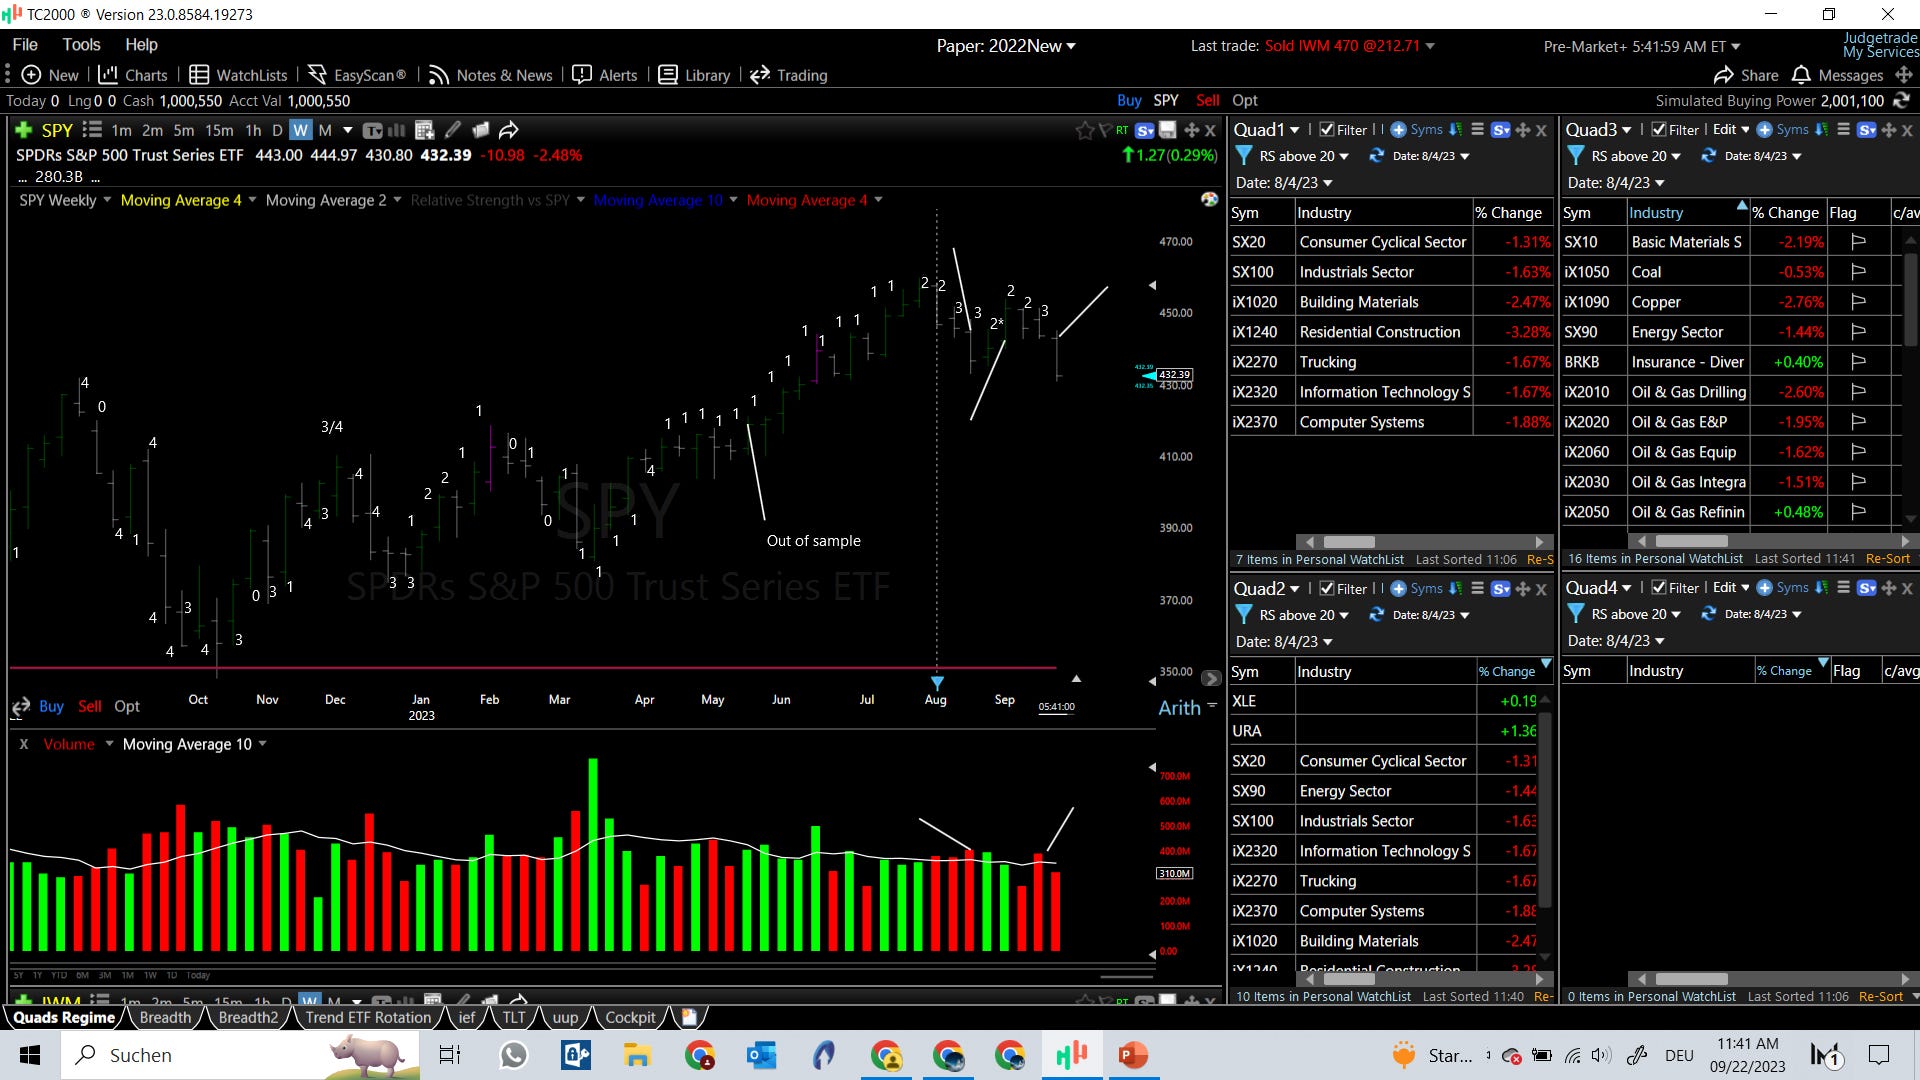Open Judgetrade My Services link
Viewport: 1920px width, 1080px height.
click(1880, 45)
